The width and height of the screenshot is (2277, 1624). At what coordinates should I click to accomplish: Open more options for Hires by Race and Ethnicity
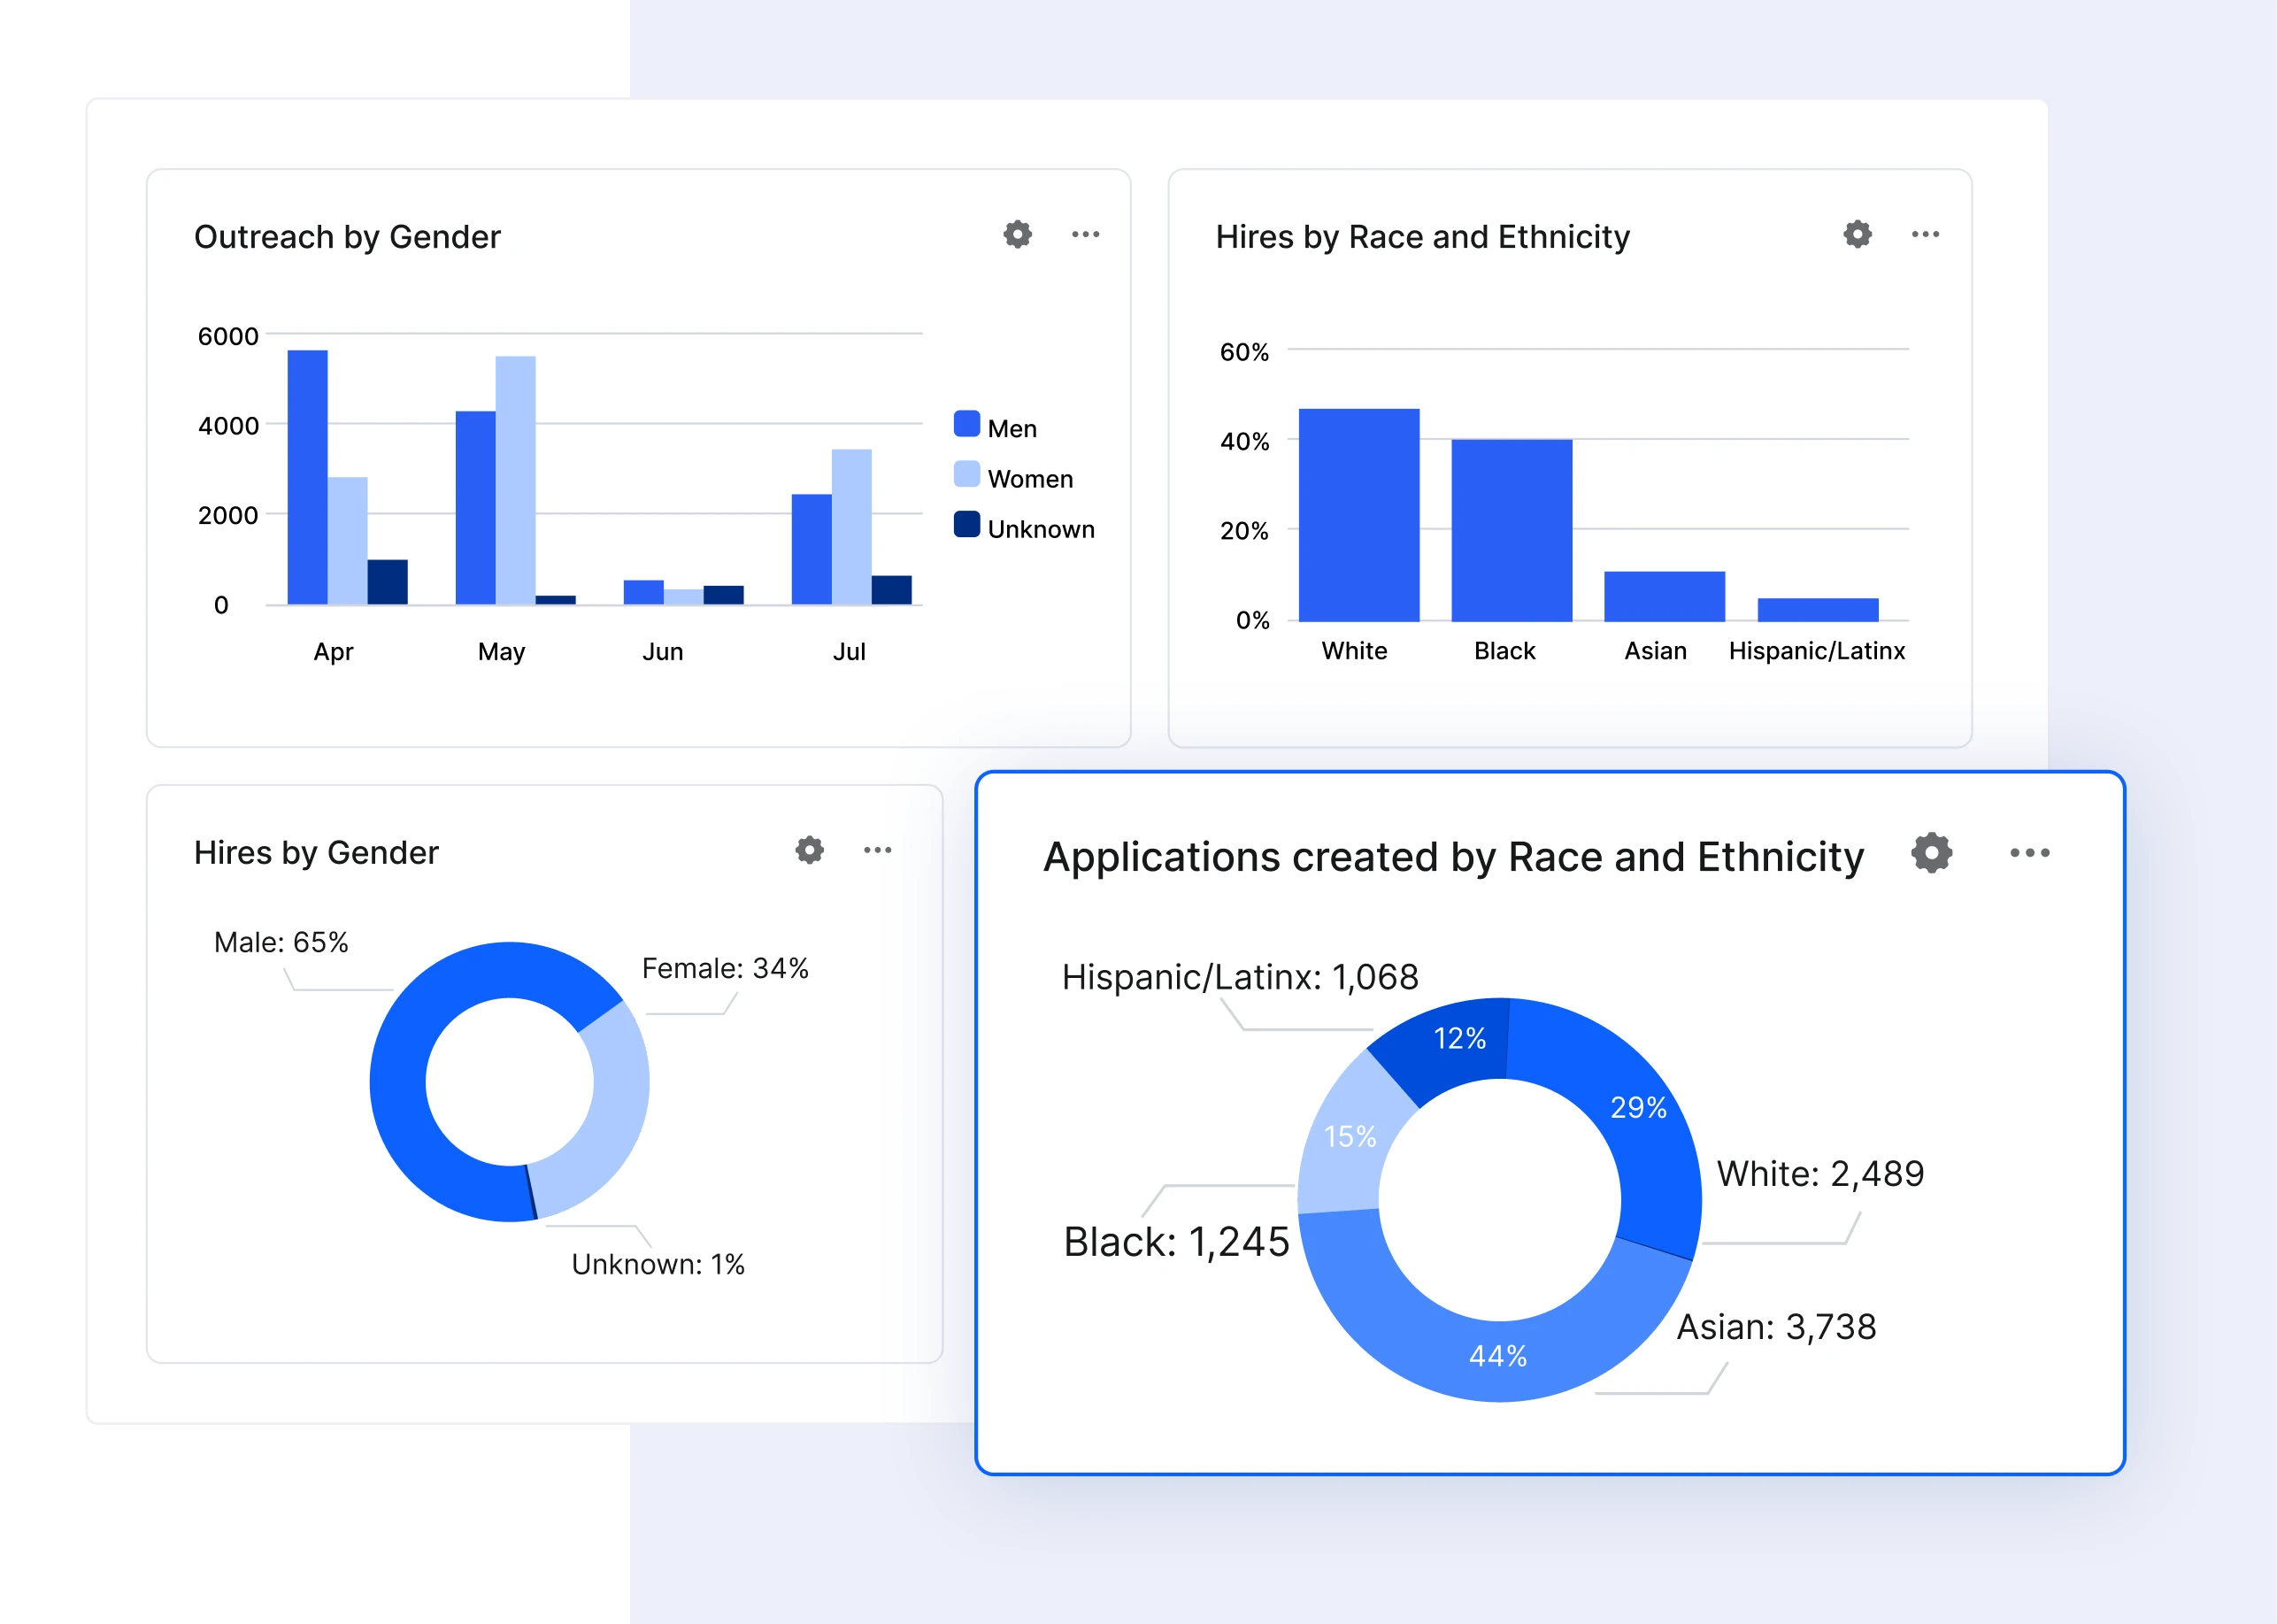click(x=1925, y=234)
